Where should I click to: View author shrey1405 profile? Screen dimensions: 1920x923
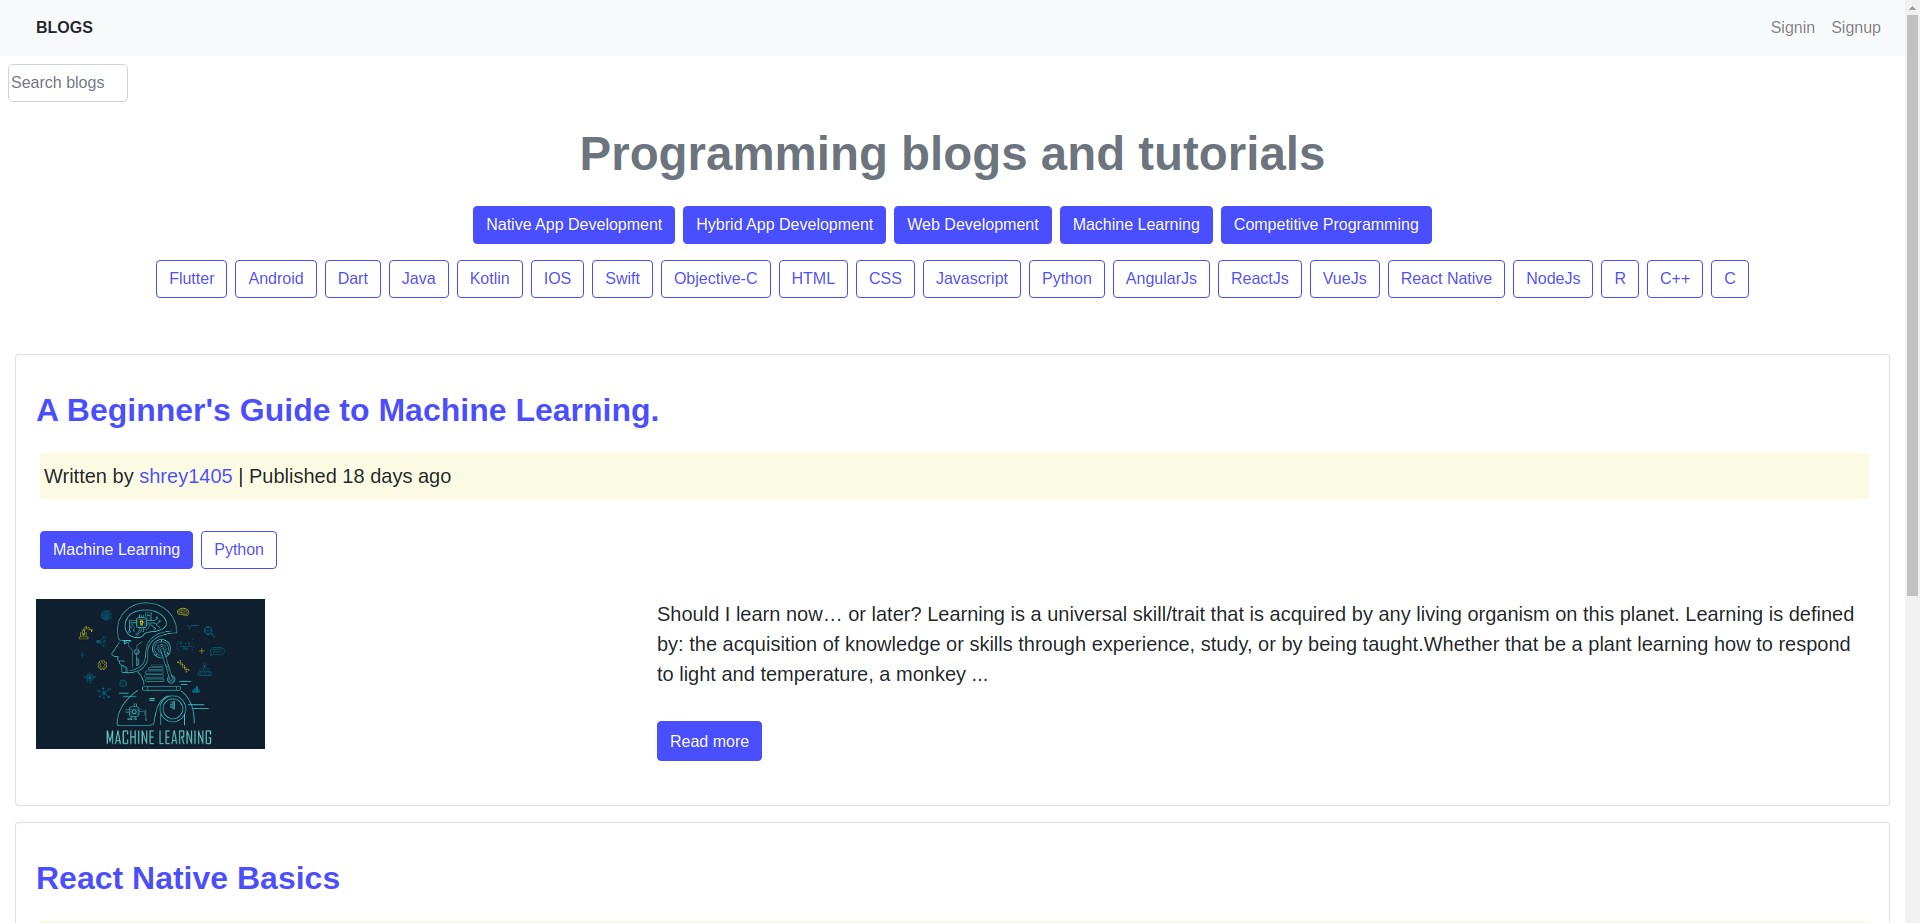pos(186,476)
